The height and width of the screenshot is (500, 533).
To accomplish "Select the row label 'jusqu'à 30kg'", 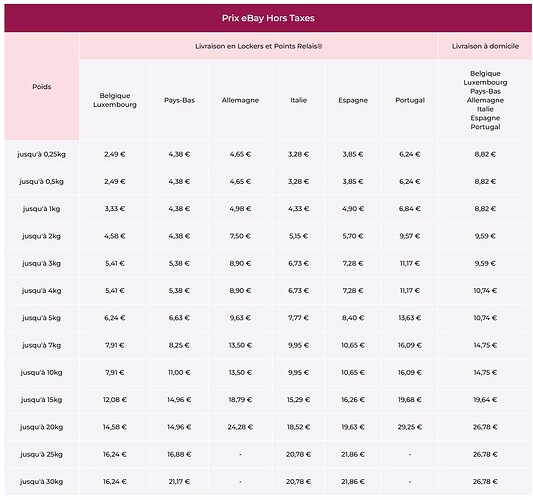I will click(41, 482).
